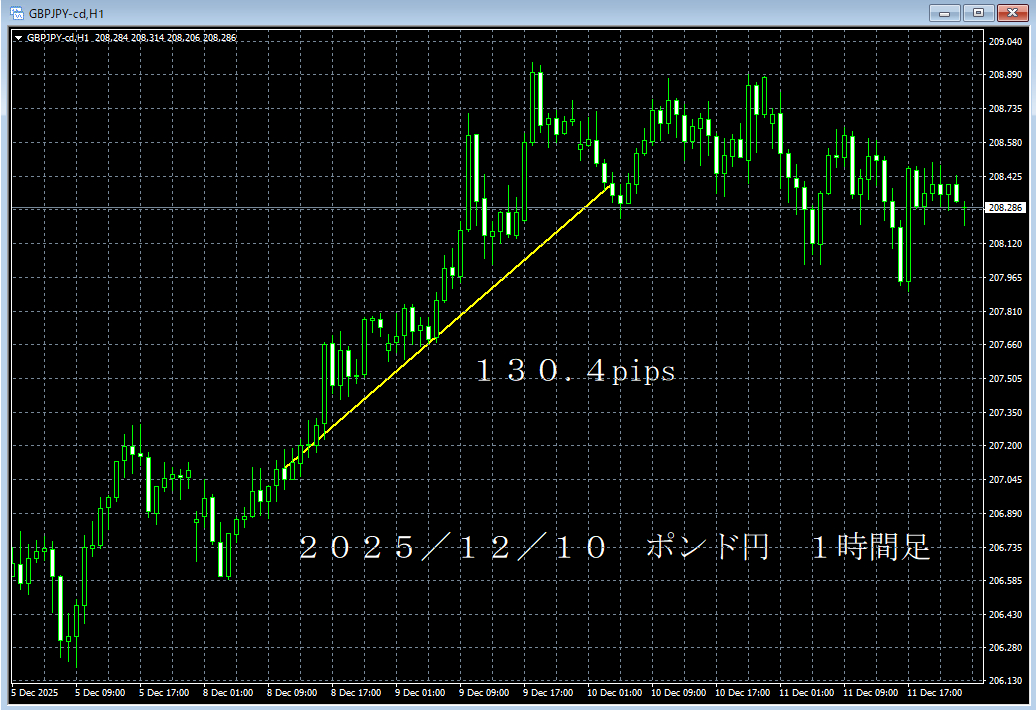Image resolution: width=1036 pixels, height=710 pixels.
Task: Click the OHLC values 208.284 208.314 208.206 208.286
Action: click(x=166, y=38)
